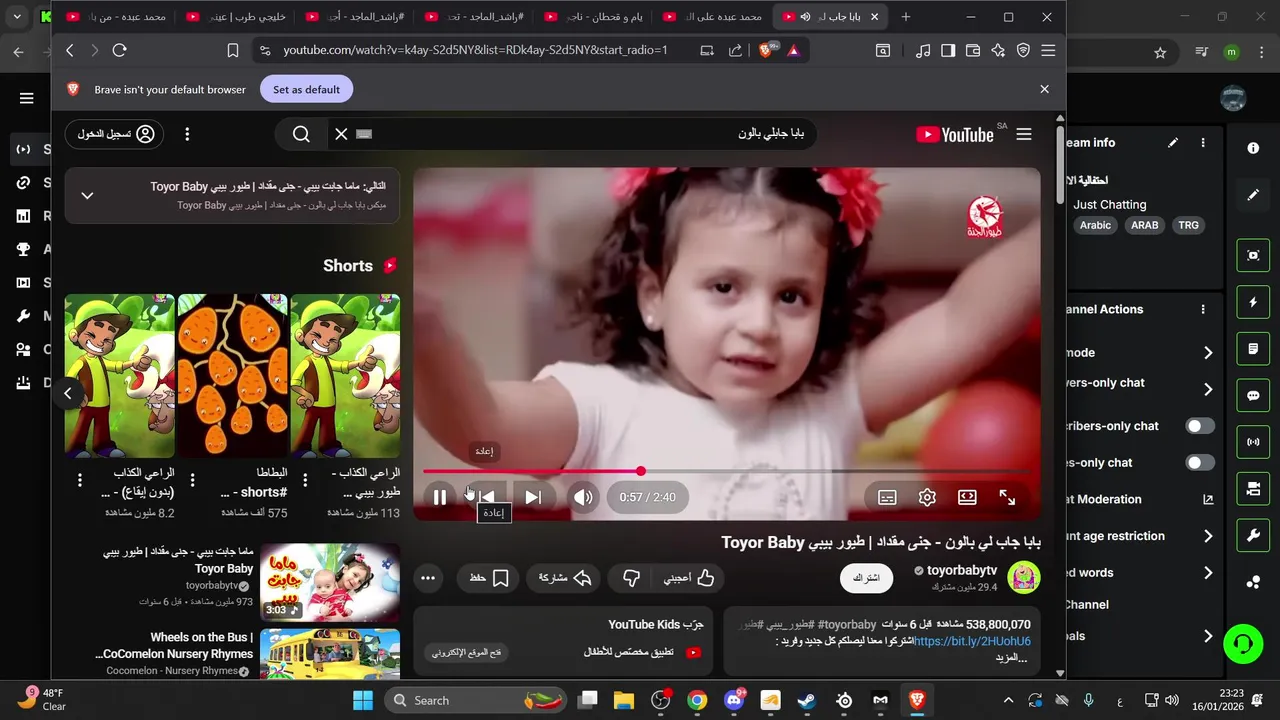Screen dimensions: 1280x720
Task: Expand the age restriction option chevron
Action: 1208,536
